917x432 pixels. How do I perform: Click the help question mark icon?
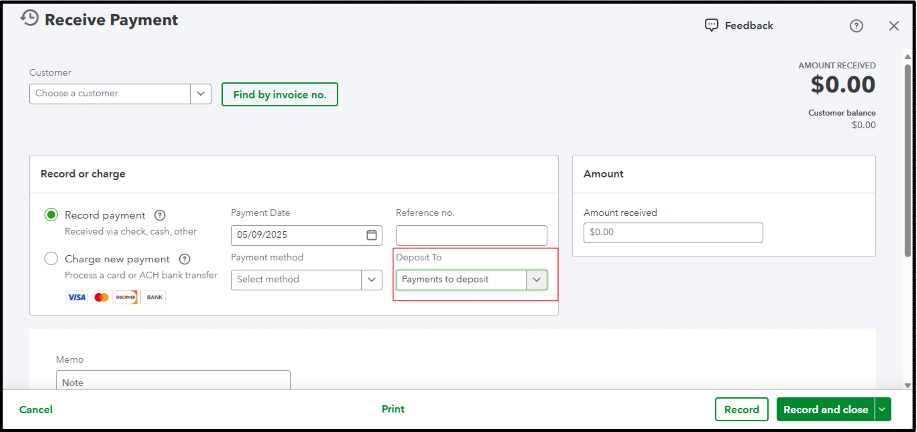point(856,26)
